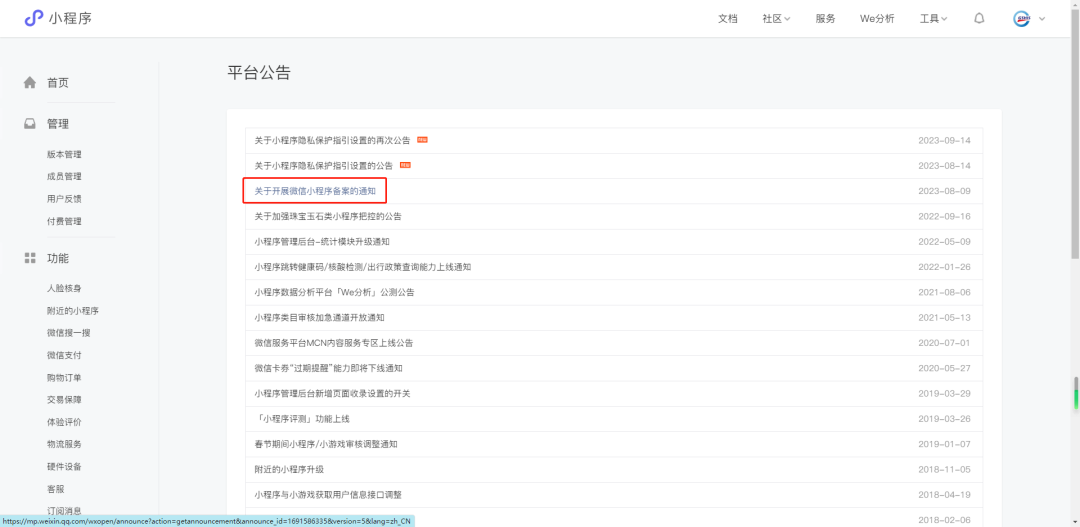Click the date 2021-08-06

pyautogui.click(x=944, y=292)
